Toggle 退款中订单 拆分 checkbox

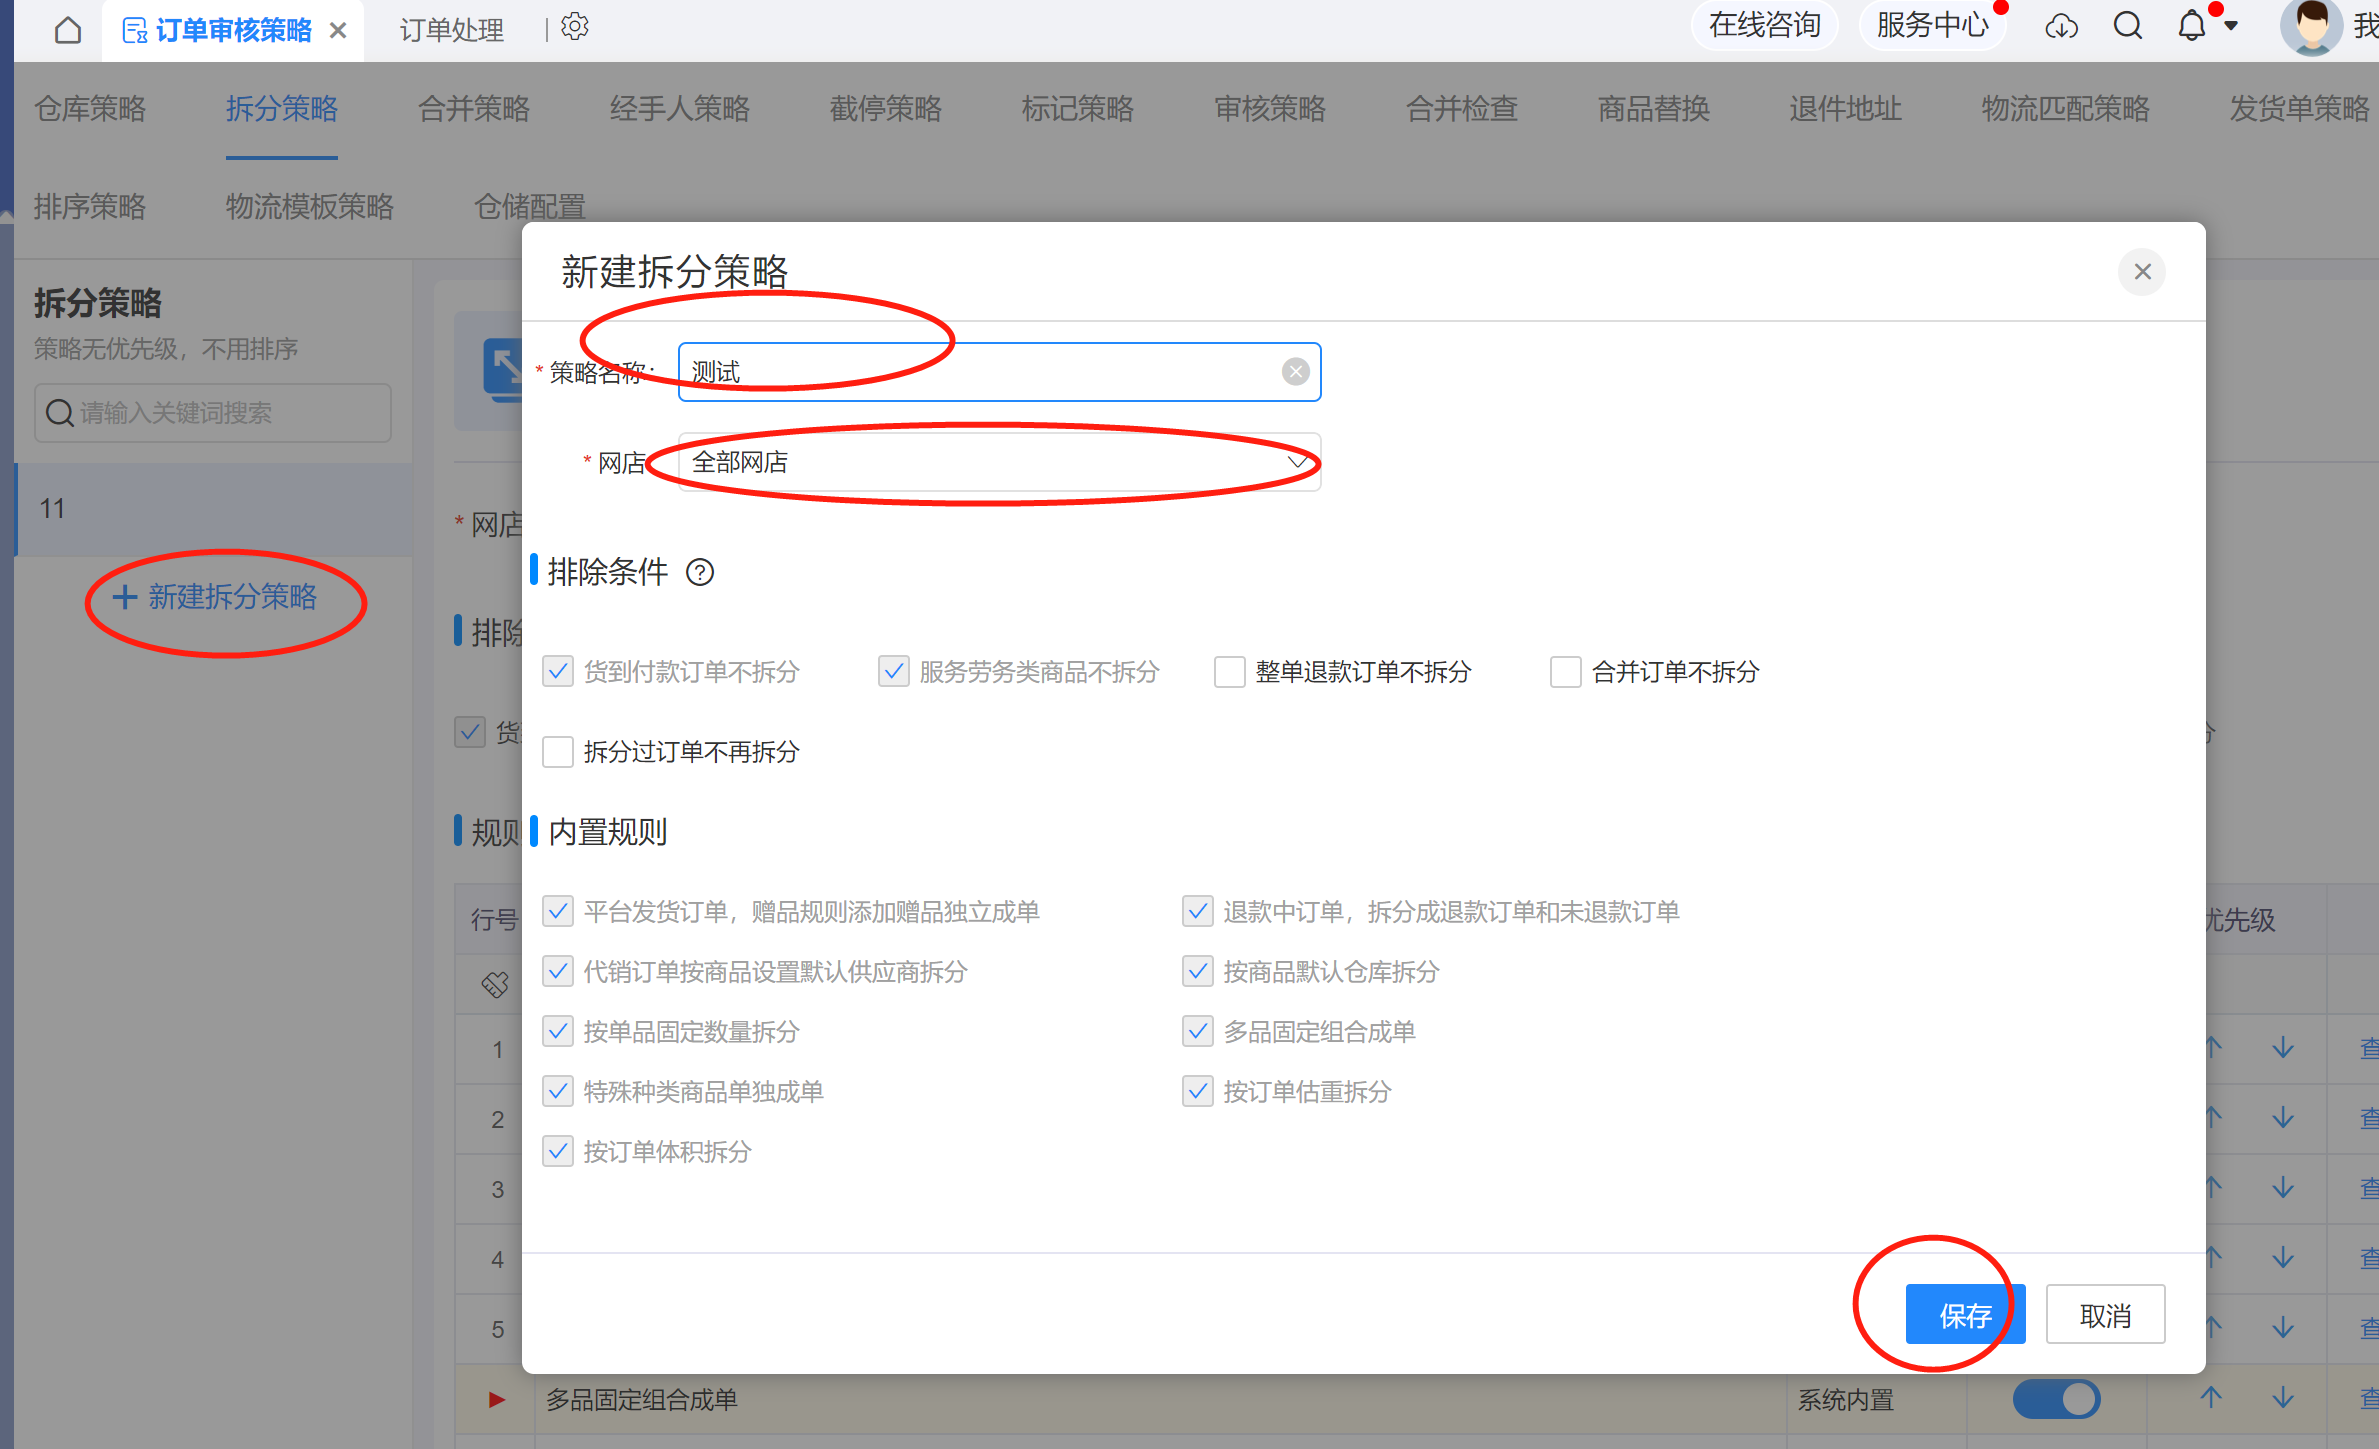1197,912
